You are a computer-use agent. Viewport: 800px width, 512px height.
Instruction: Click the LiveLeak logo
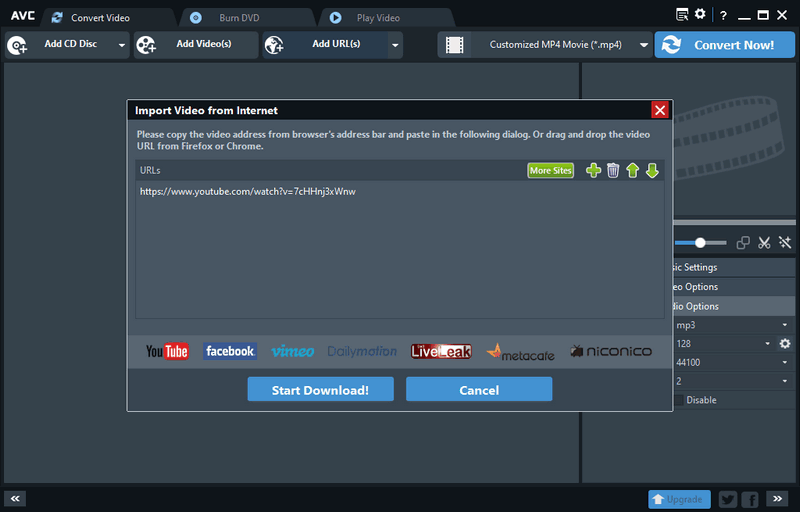point(441,351)
